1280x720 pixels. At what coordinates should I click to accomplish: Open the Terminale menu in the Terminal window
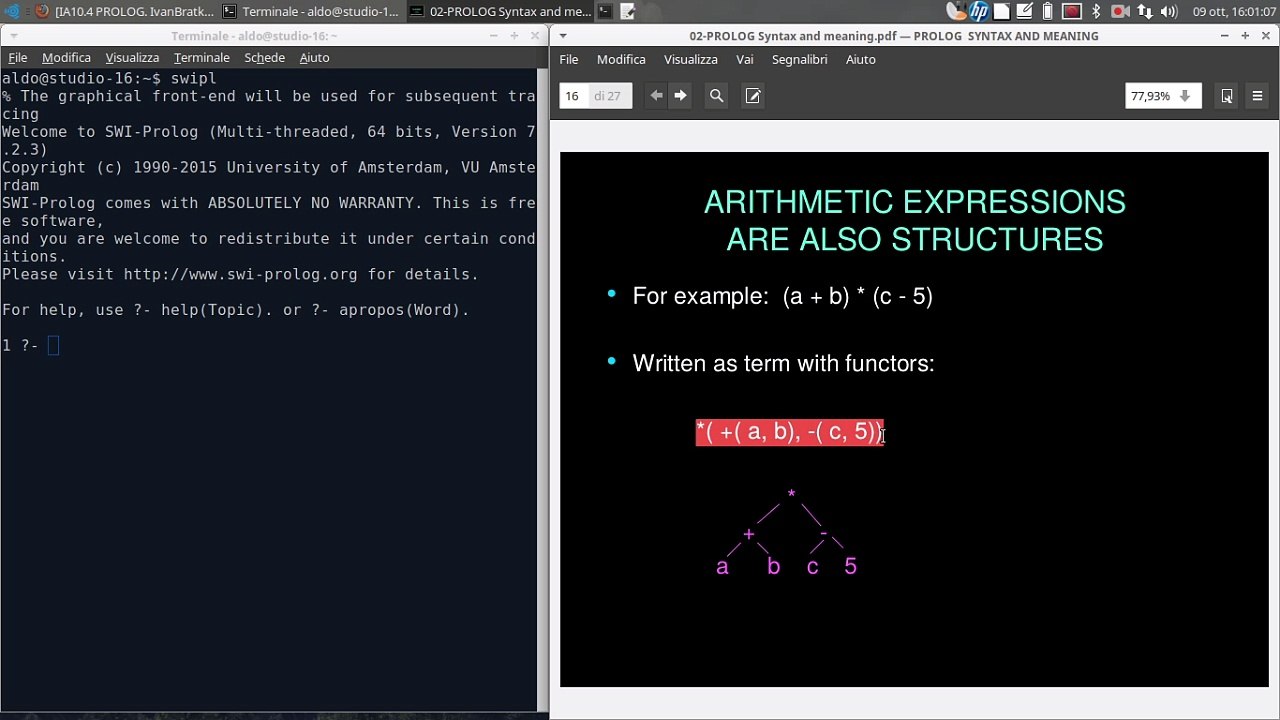coord(202,57)
